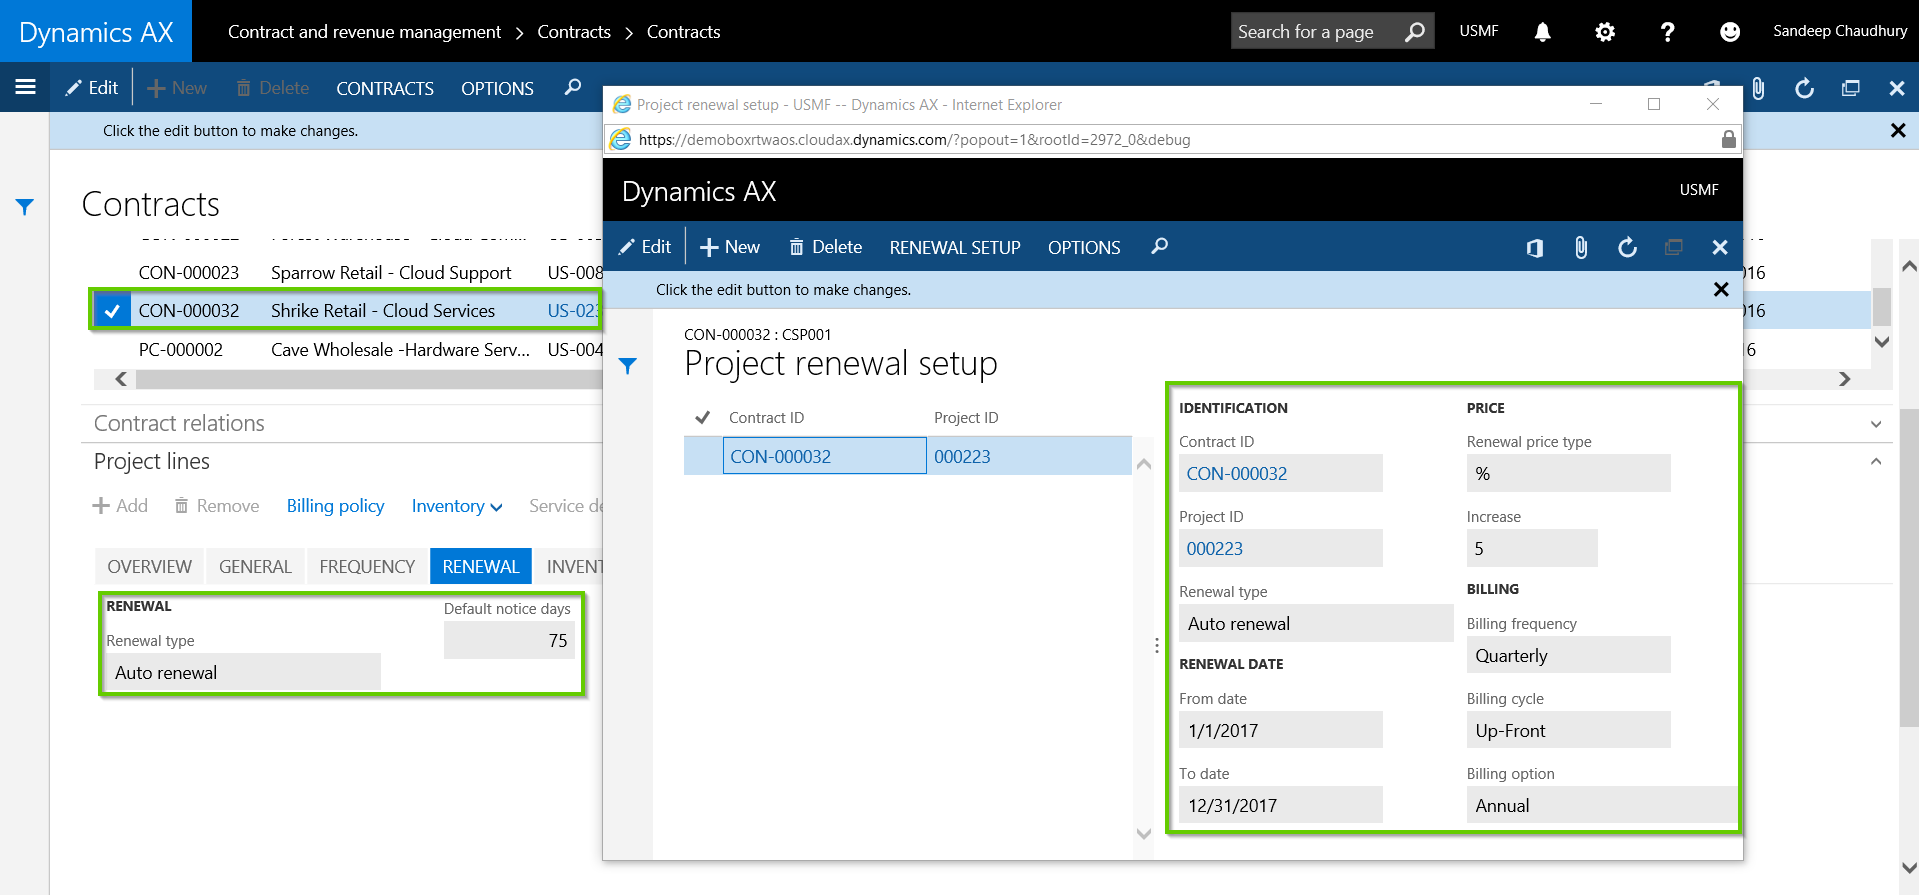
Task: Toggle the checkbox for CON-000032 row
Action: click(112, 311)
